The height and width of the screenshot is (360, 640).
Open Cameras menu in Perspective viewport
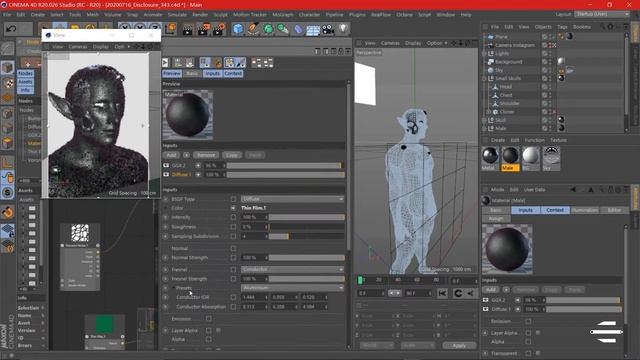pos(390,43)
